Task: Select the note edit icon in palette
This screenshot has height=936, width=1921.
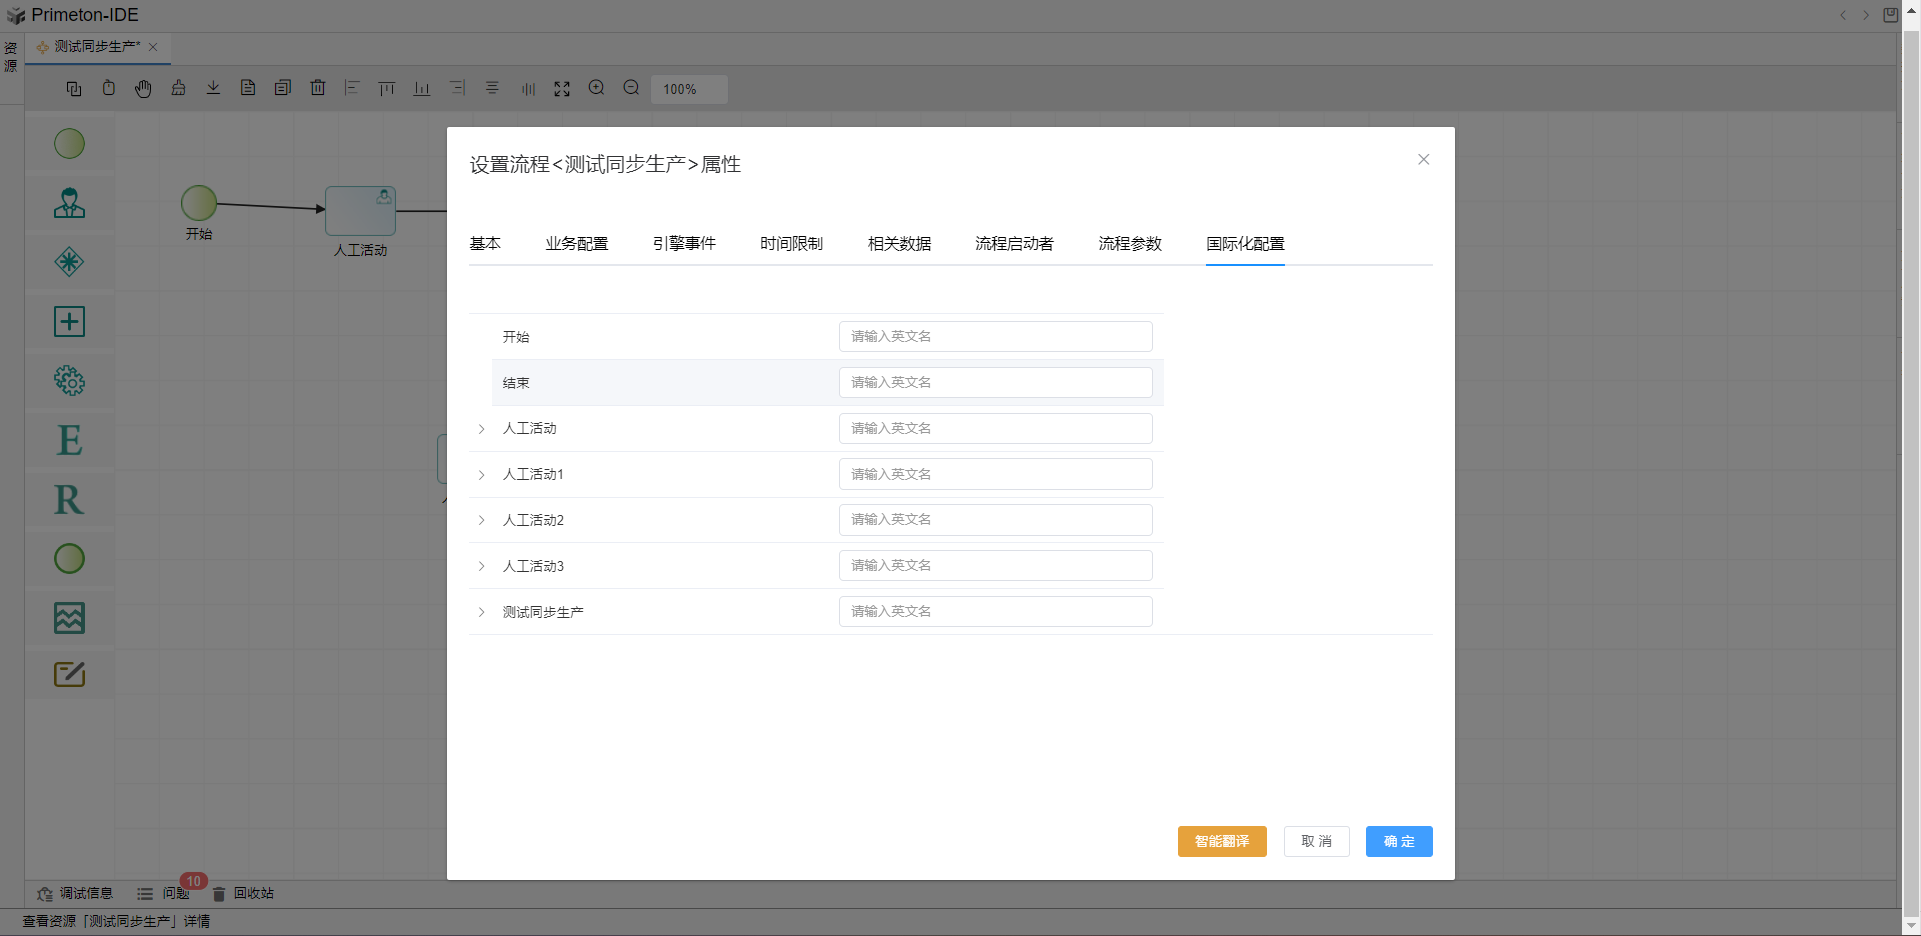Action: [69, 675]
